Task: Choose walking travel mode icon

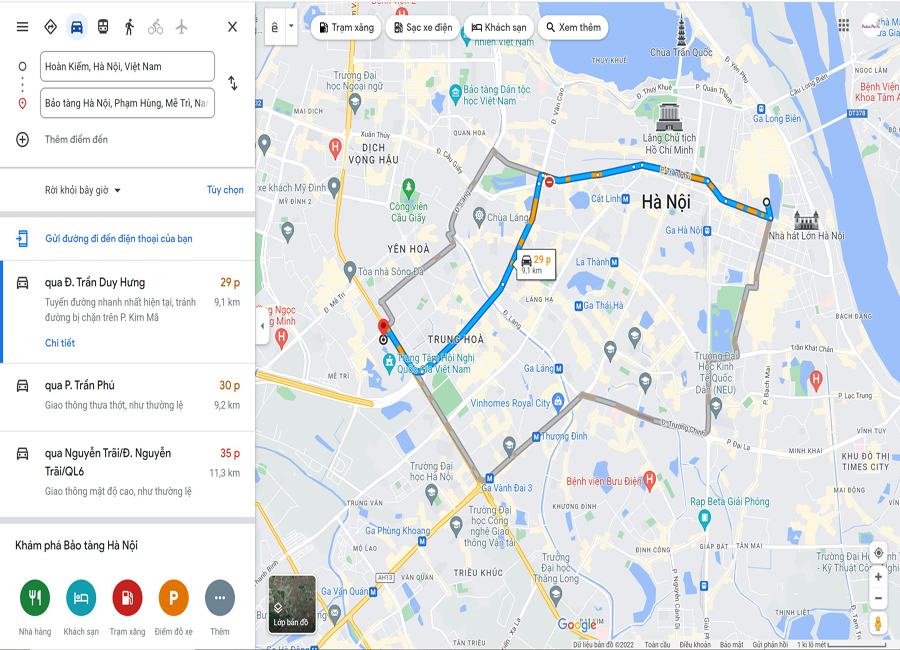Action: pyautogui.click(x=129, y=27)
